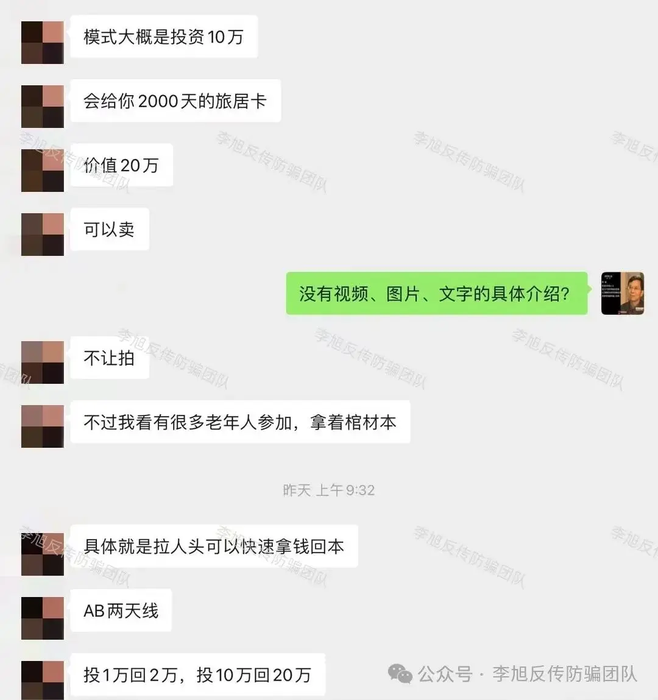Select the '价值20万' message bubble
This screenshot has width=658, height=700.
pos(121,165)
